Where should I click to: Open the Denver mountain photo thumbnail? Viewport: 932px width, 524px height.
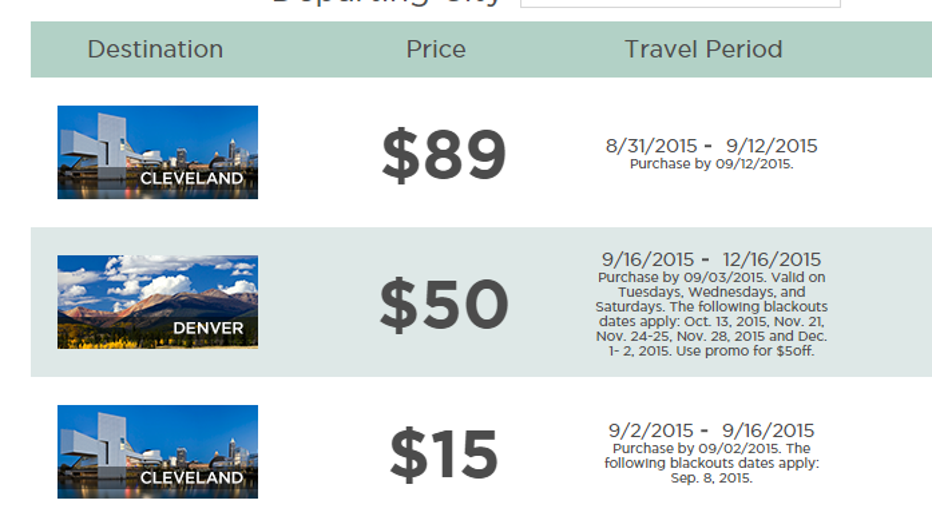click(158, 302)
